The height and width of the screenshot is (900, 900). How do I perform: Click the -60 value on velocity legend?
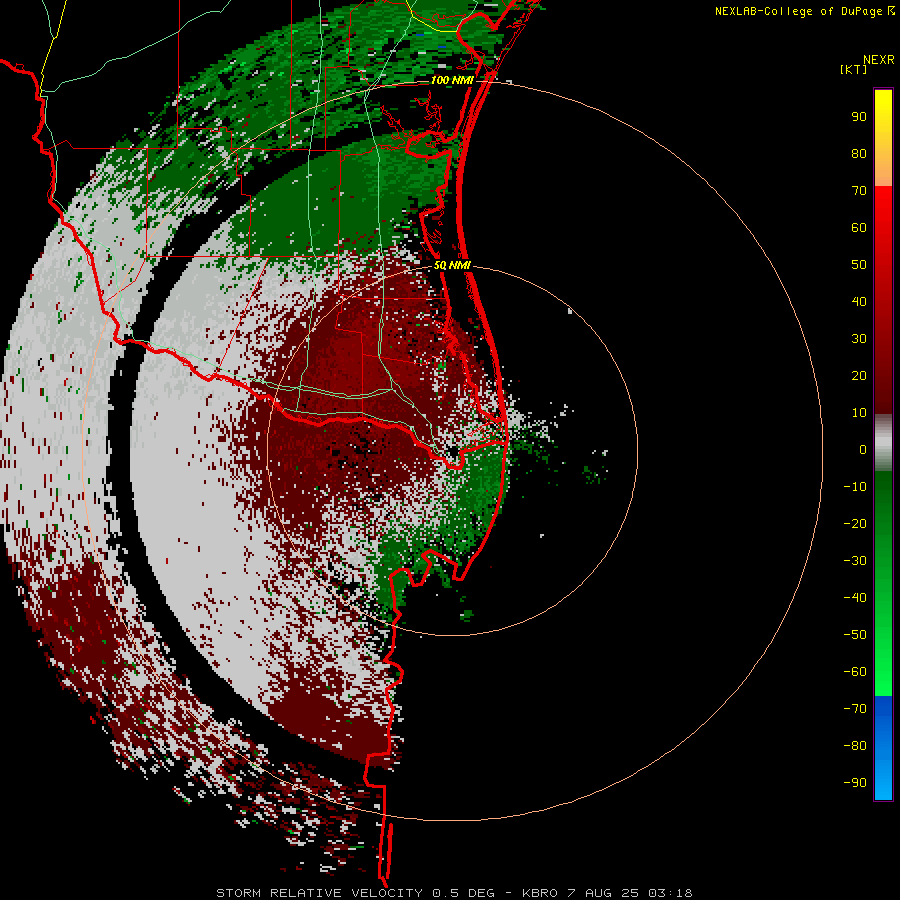pos(855,672)
